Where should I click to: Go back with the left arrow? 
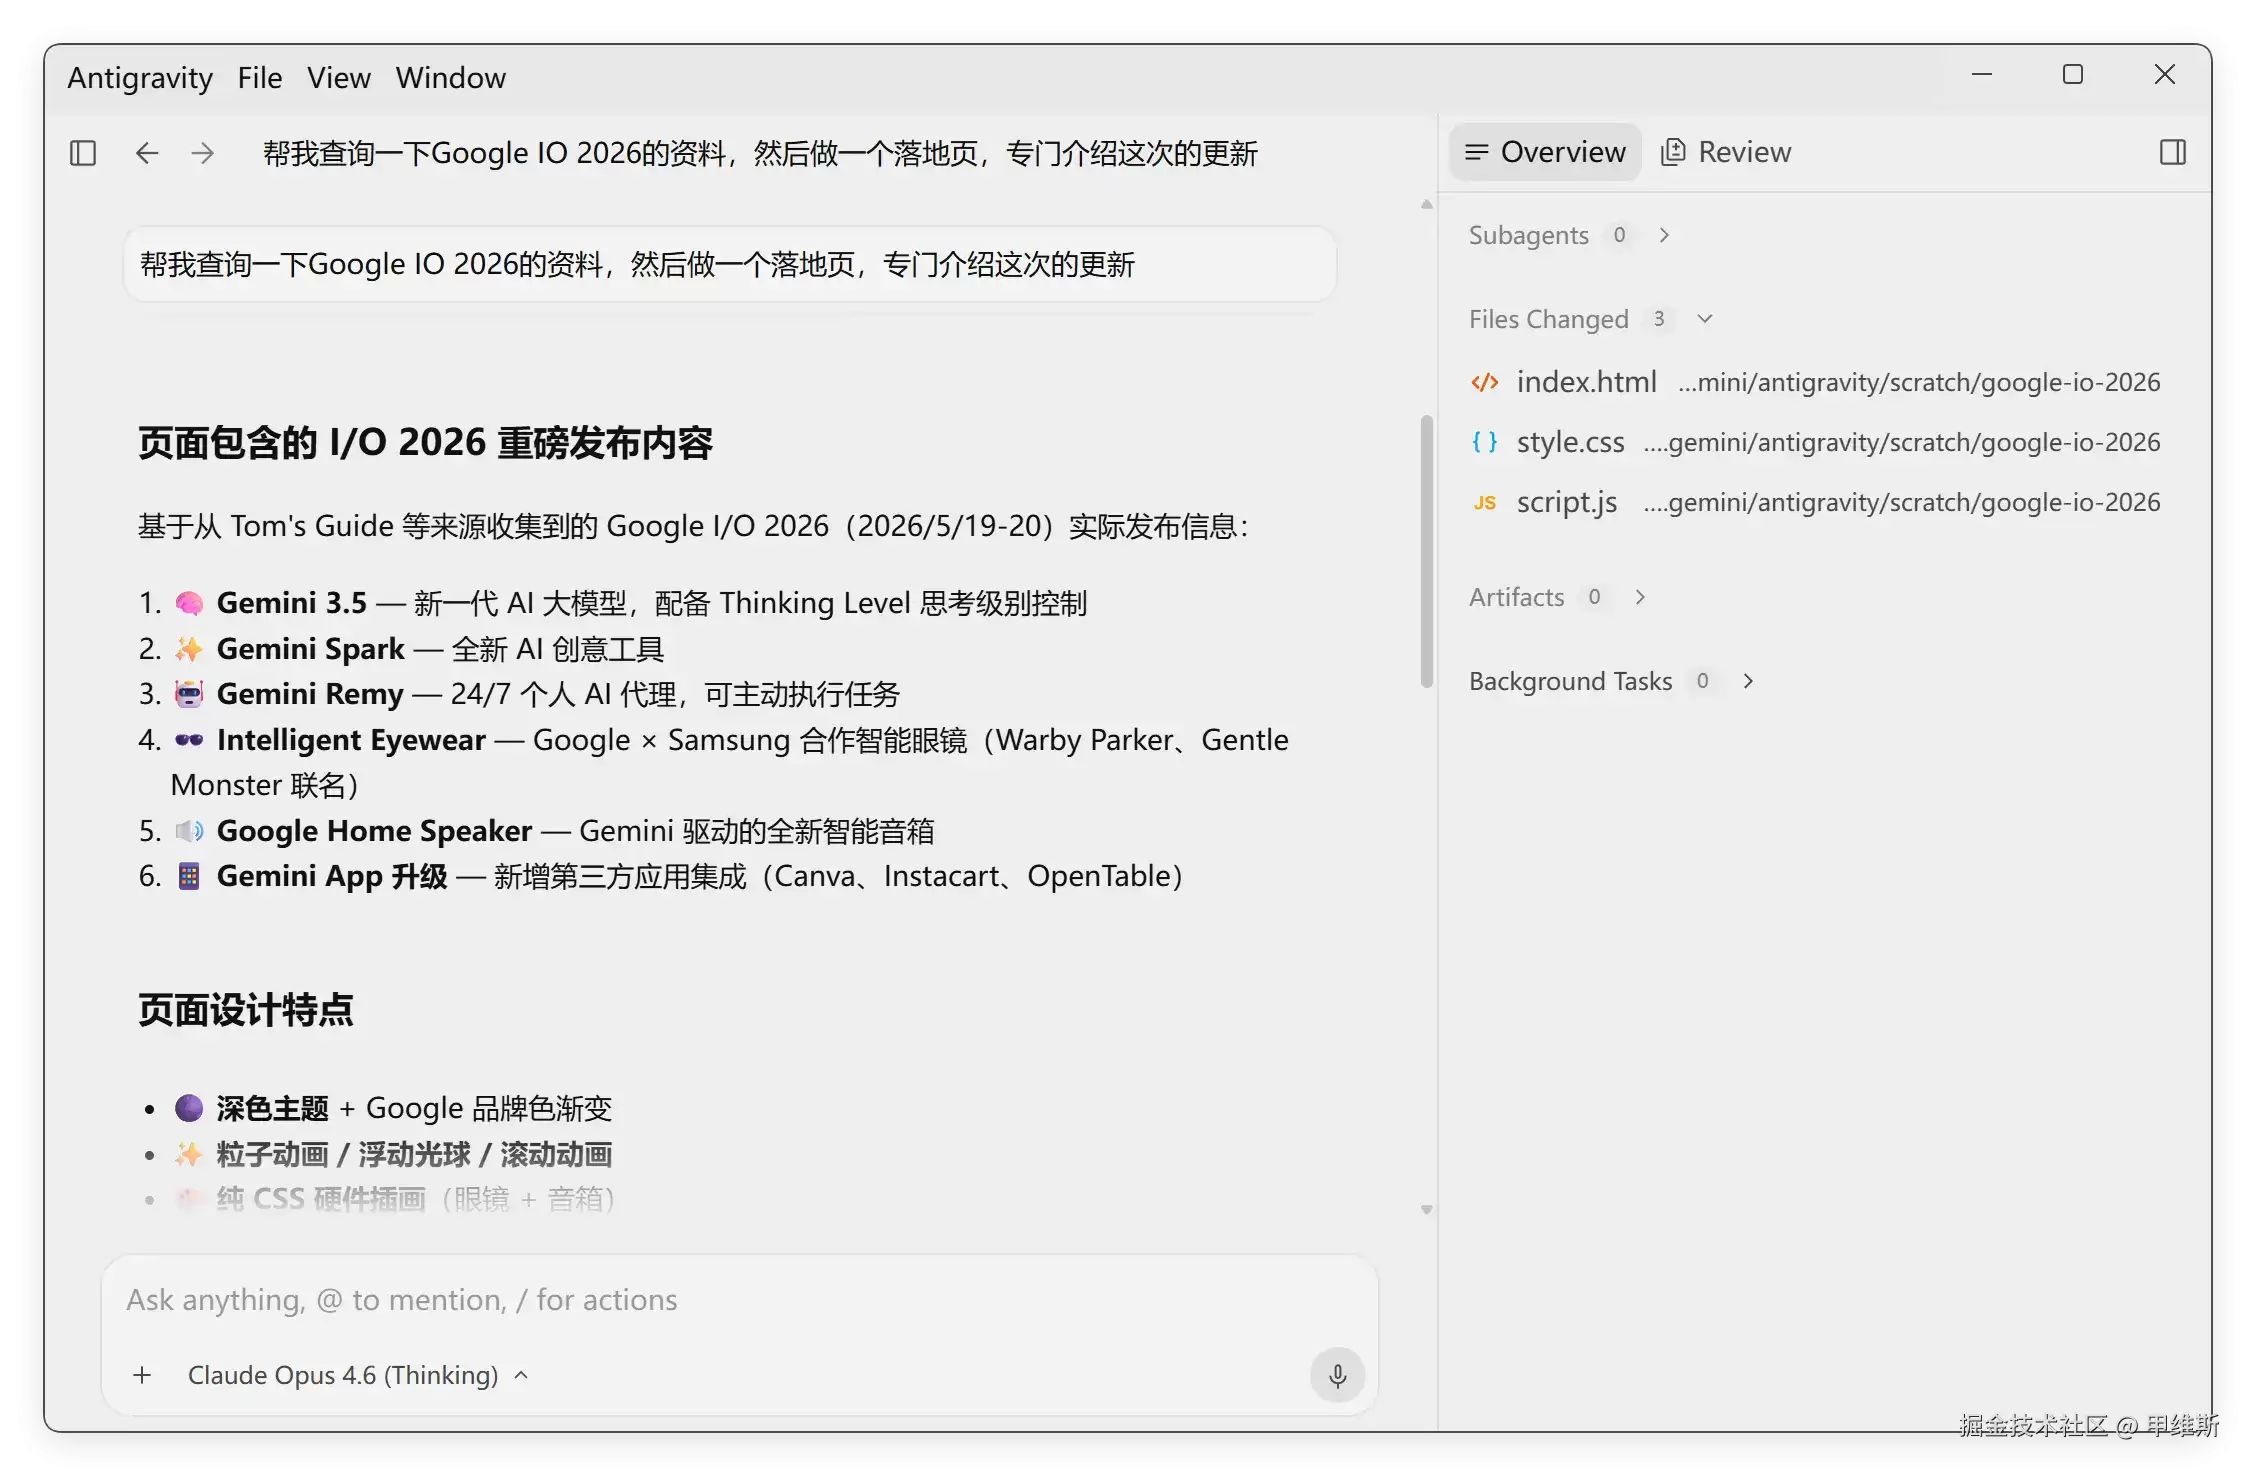147,153
